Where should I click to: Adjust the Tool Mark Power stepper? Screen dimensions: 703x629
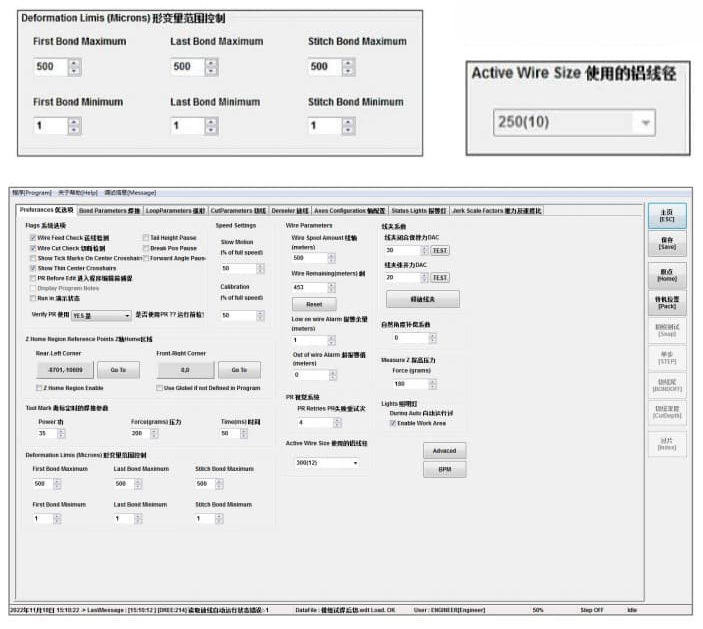(x=61, y=434)
